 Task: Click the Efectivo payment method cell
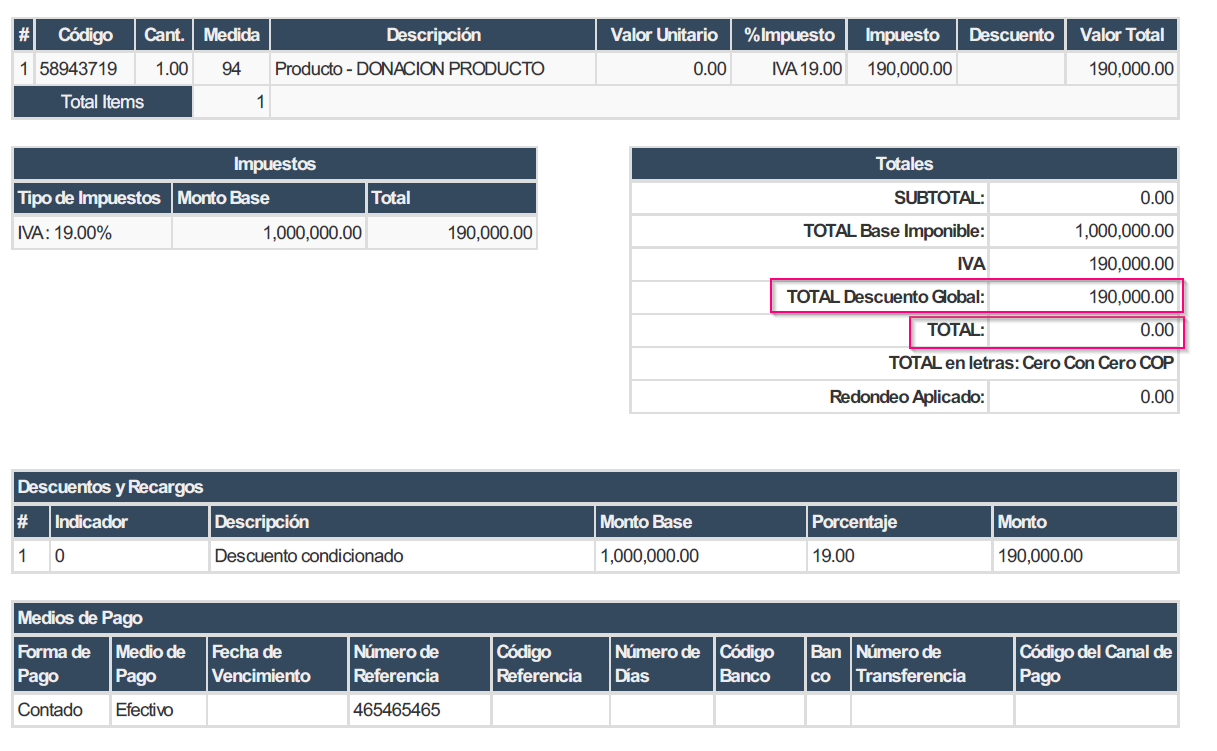click(145, 710)
